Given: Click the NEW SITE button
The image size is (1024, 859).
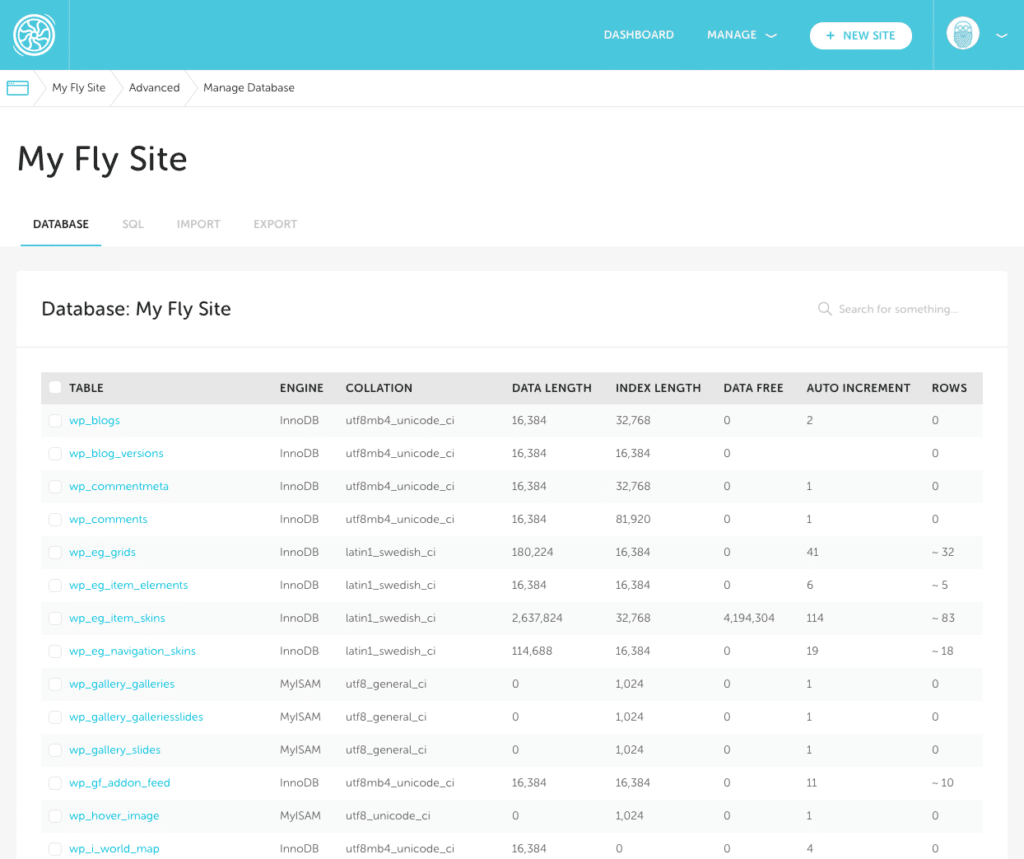Looking at the screenshot, I should [x=860, y=35].
